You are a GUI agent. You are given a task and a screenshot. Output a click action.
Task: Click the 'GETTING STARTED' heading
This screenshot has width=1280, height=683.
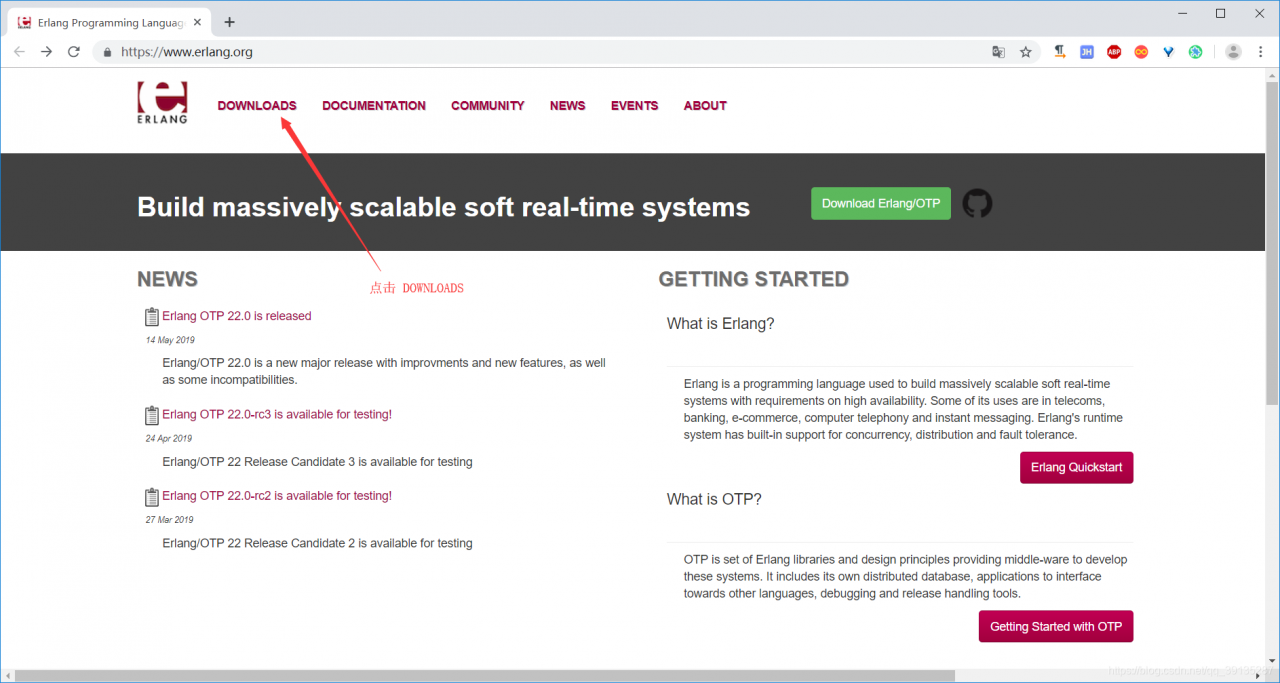(754, 279)
